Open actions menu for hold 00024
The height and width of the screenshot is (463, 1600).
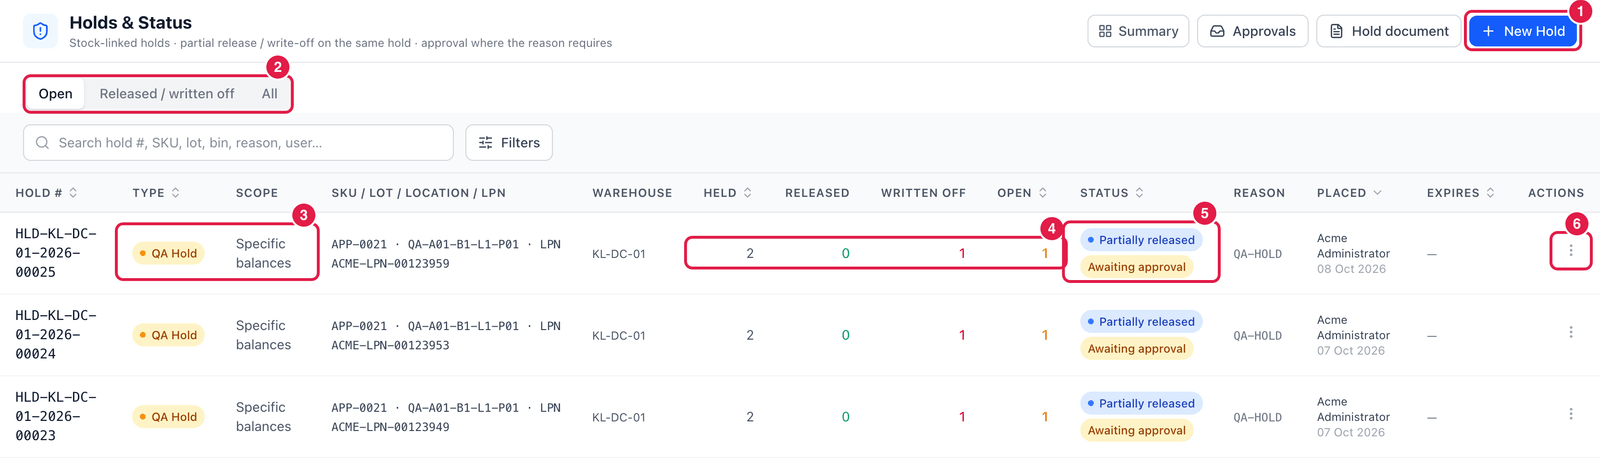pyautogui.click(x=1571, y=332)
